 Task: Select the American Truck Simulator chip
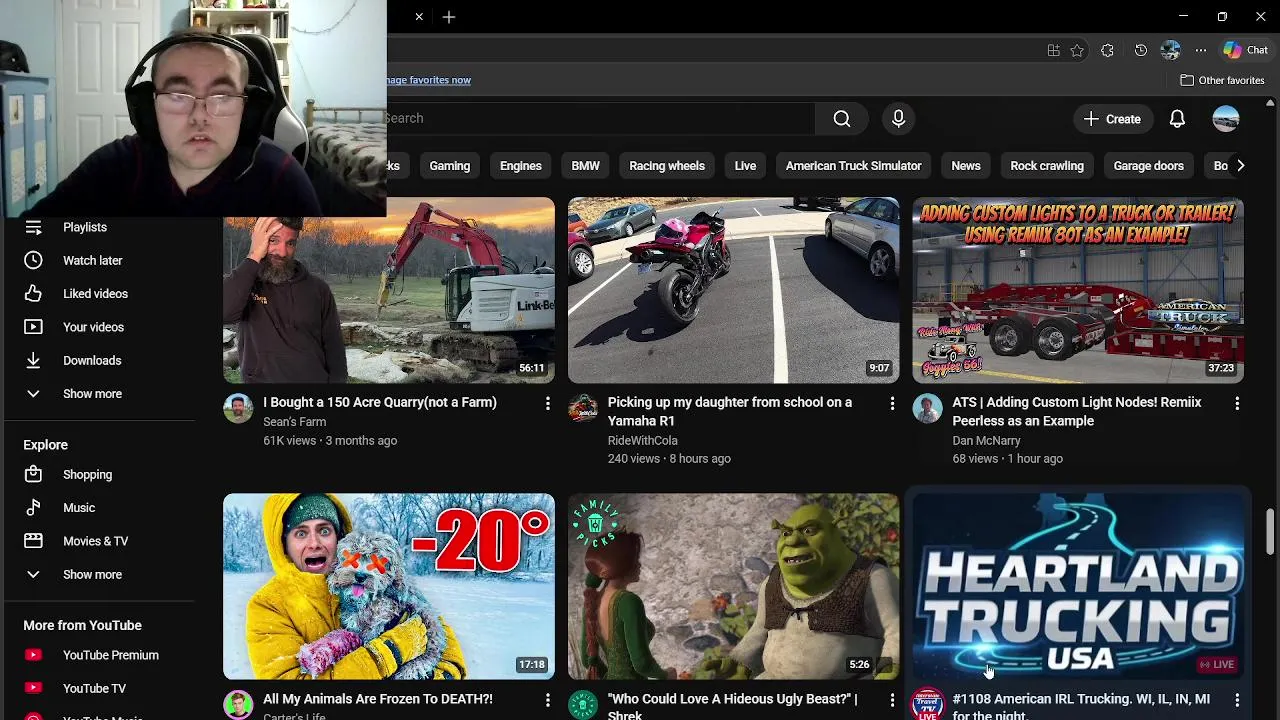tap(853, 166)
